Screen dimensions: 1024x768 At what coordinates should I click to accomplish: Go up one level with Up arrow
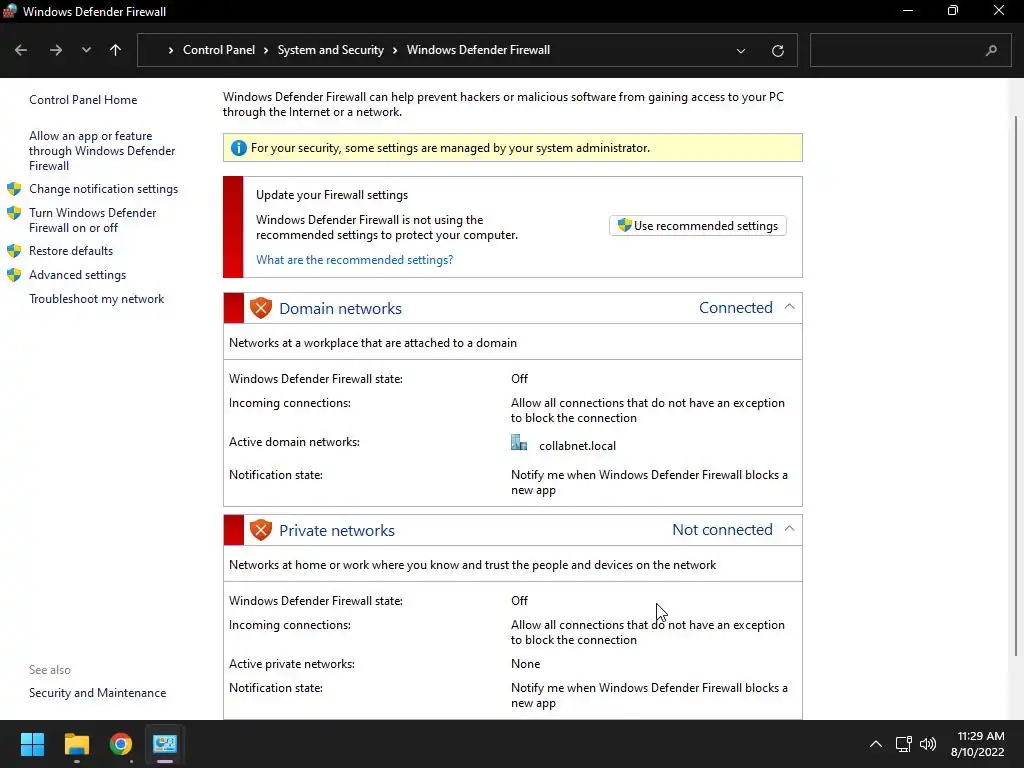click(x=116, y=50)
